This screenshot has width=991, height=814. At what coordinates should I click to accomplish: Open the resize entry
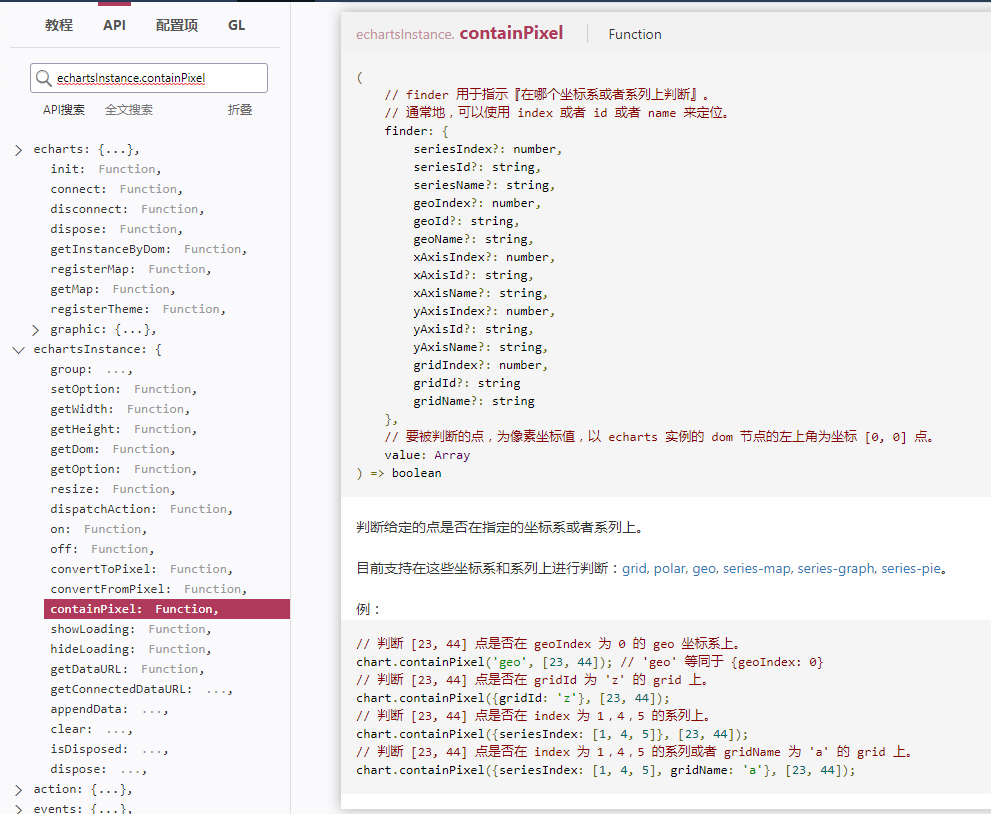click(112, 489)
